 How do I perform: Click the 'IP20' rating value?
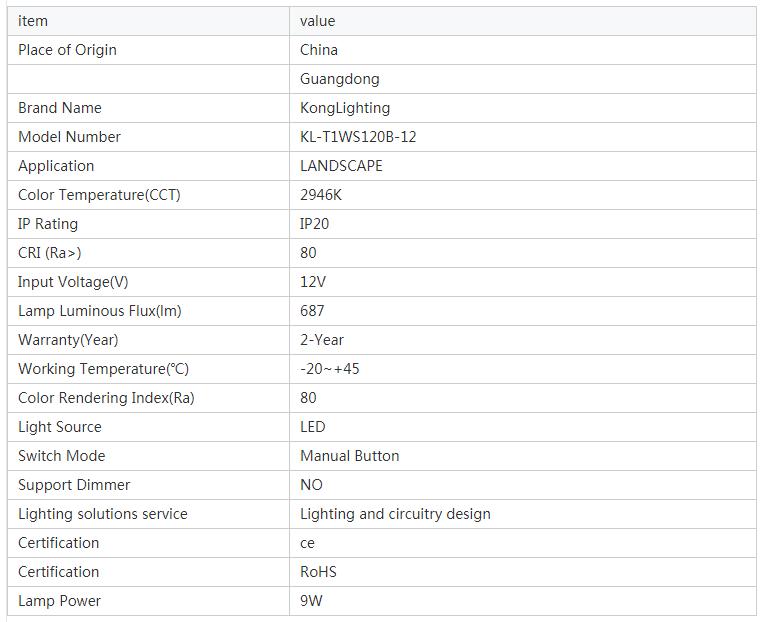click(314, 224)
